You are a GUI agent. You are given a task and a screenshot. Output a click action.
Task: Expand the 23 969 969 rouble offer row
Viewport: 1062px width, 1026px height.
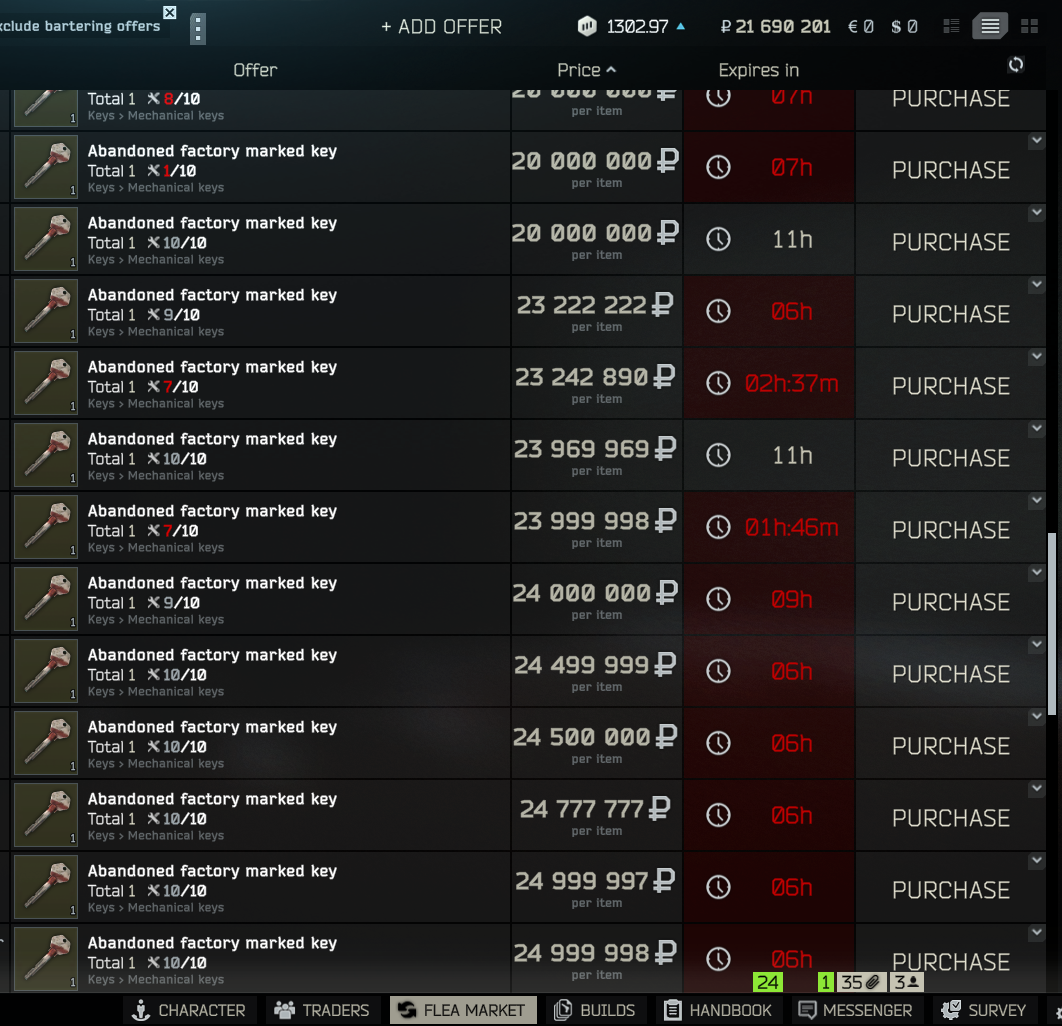pyautogui.click(x=1036, y=429)
